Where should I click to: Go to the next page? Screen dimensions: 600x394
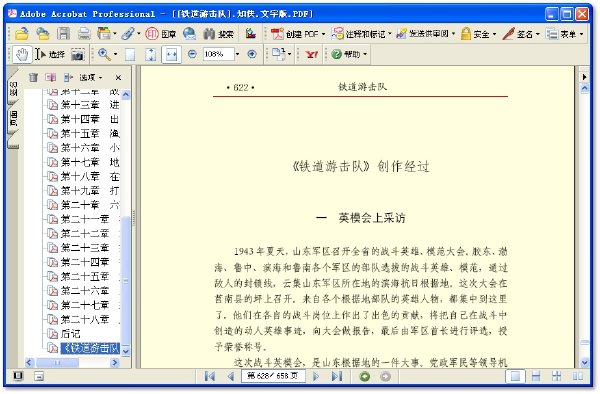(x=316, y=377)
